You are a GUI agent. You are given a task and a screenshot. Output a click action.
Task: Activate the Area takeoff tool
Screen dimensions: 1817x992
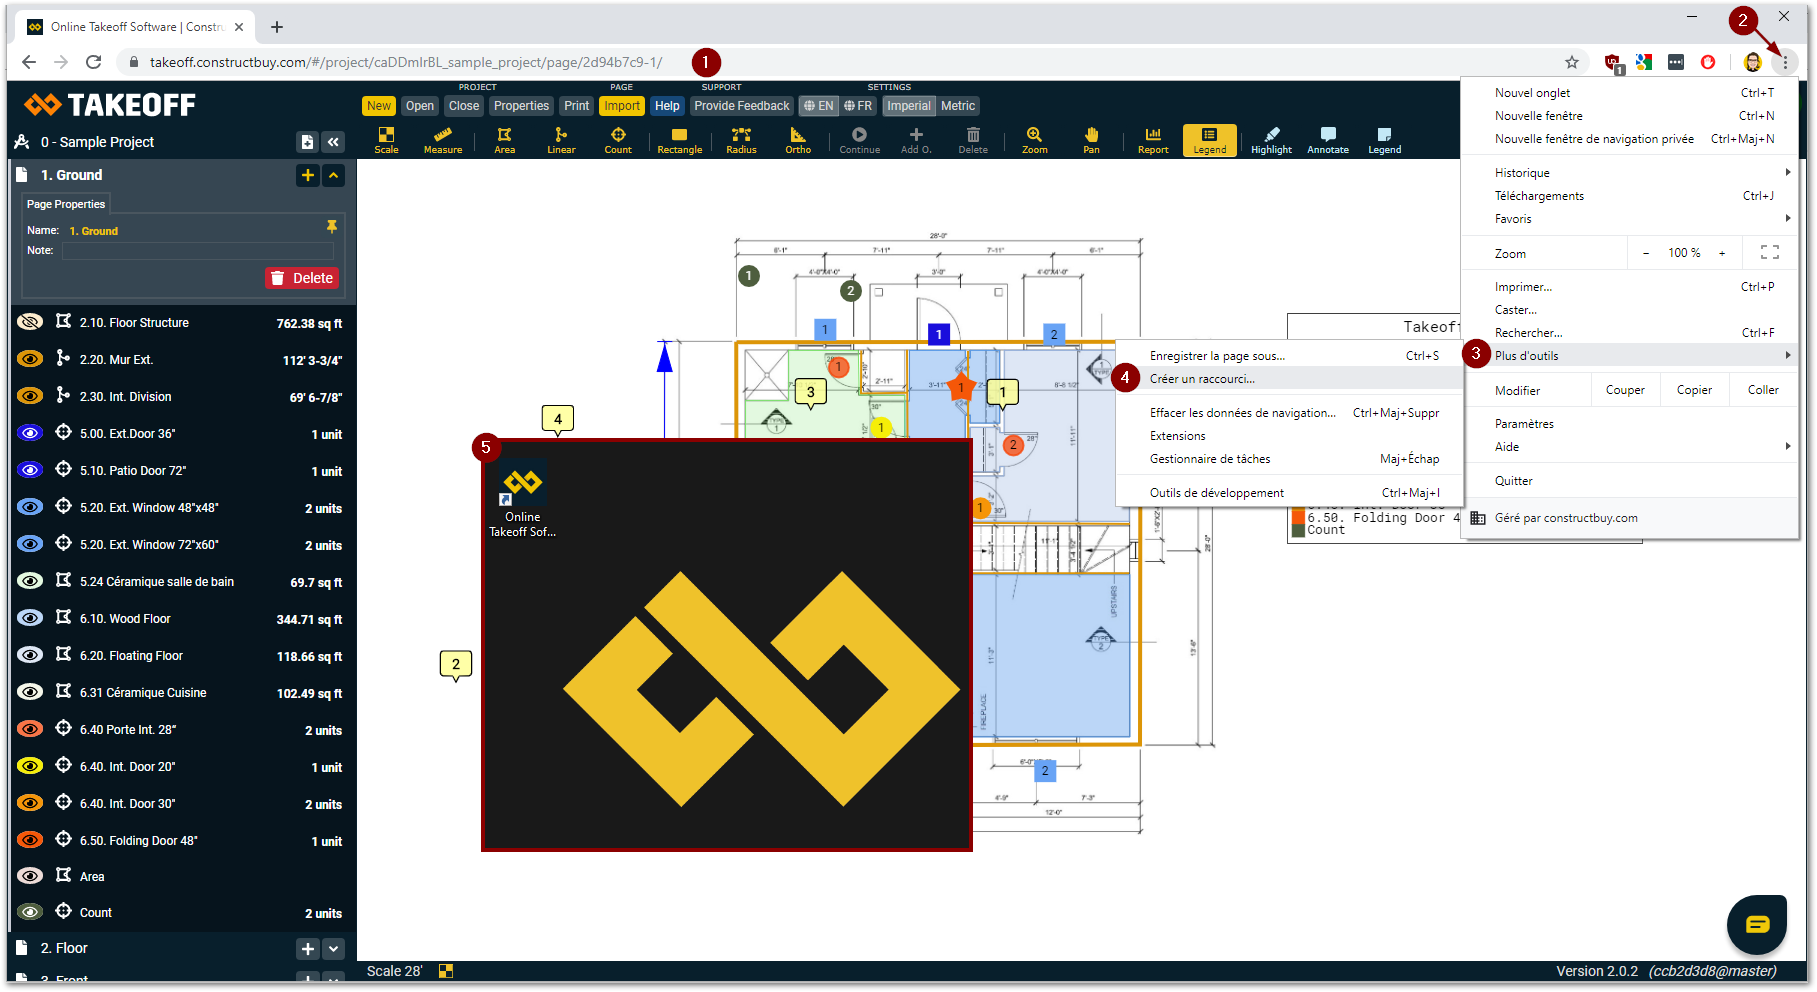click(504, 140)
